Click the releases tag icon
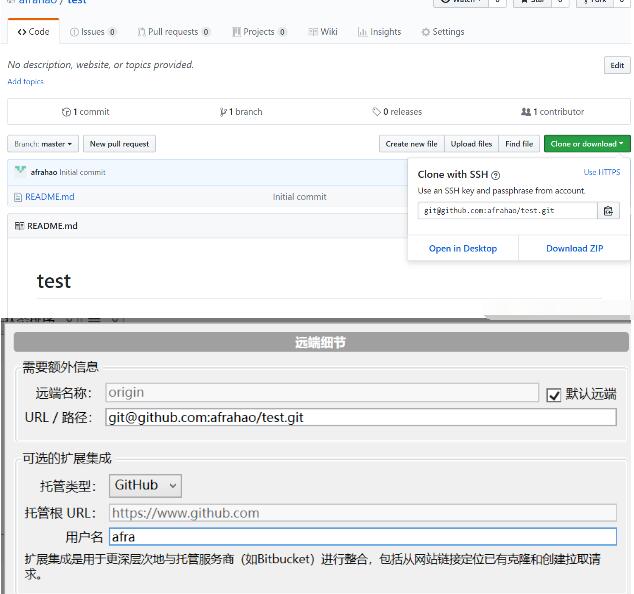The width and height of the screenshot is (634, 594). tap(376, 112)
